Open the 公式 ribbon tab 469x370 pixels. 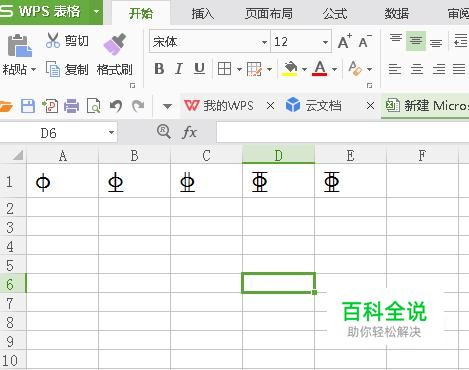(334, 14)
